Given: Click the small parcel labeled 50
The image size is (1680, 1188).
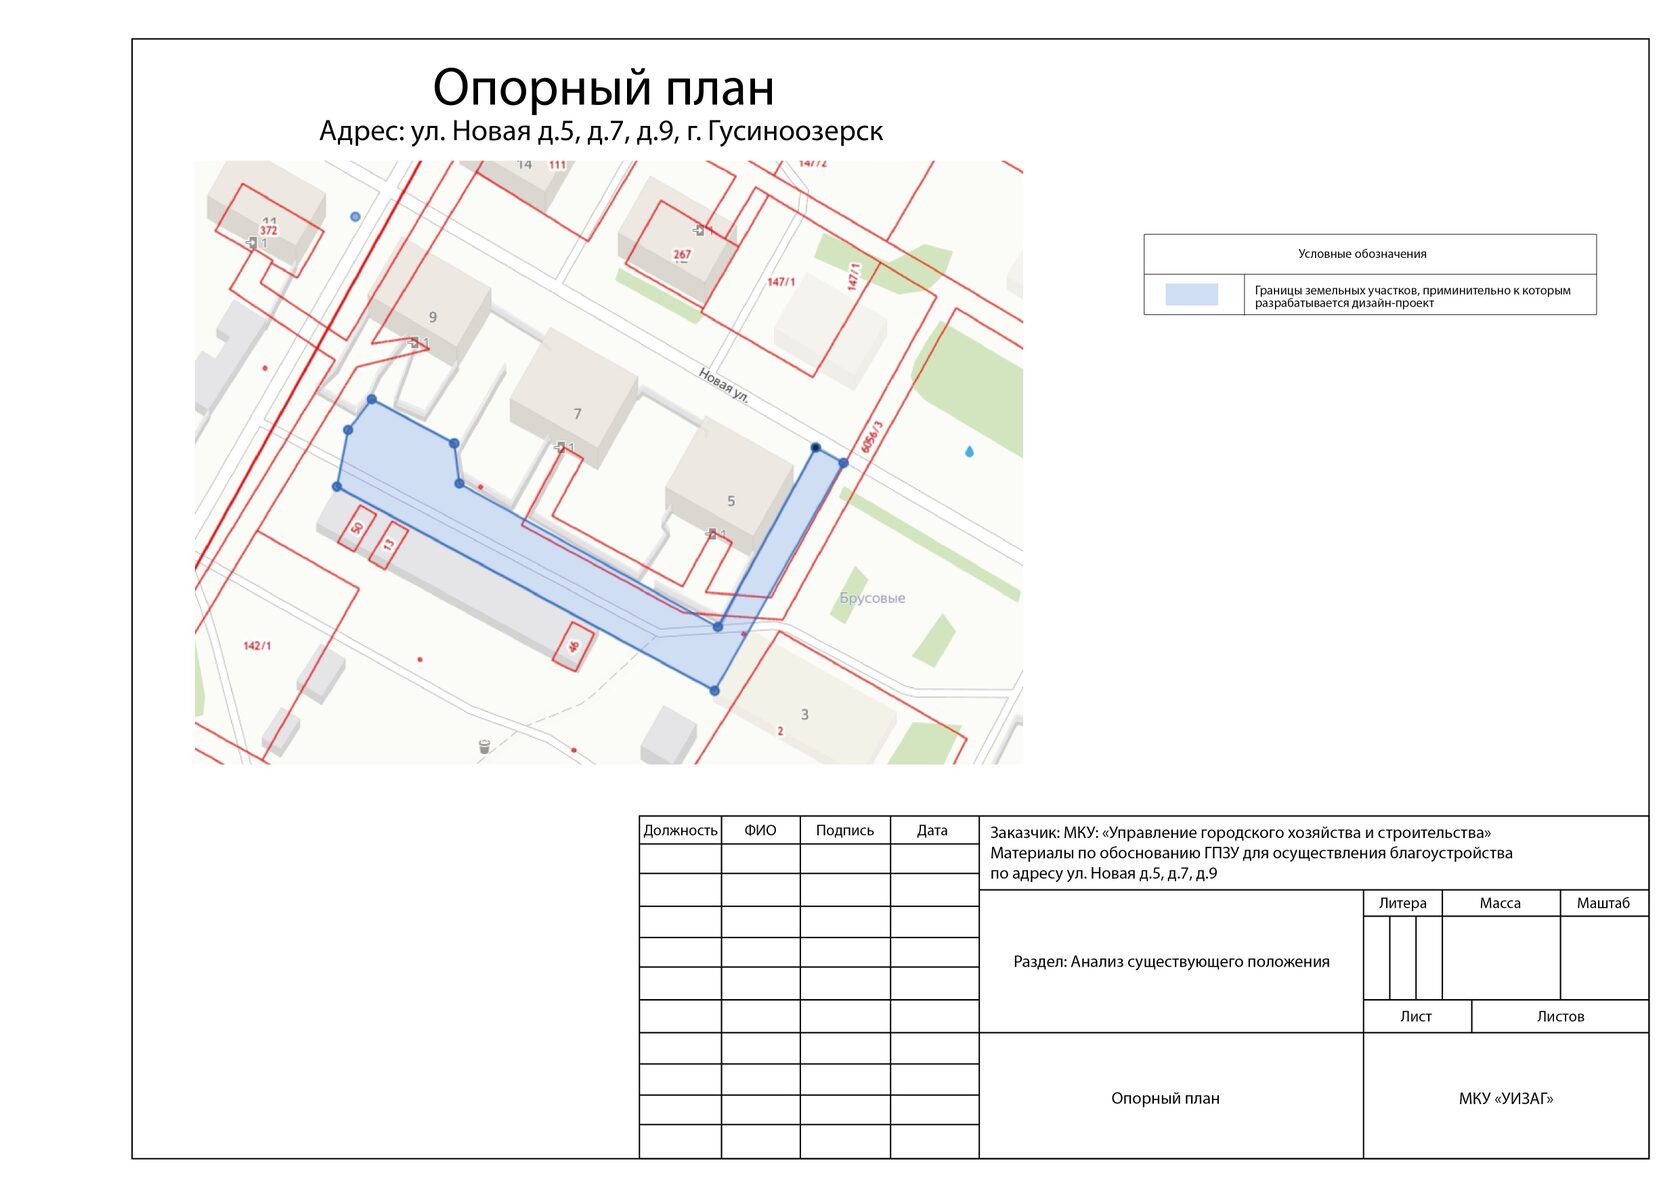Looking at the screenshot, I should click(357, 528).
